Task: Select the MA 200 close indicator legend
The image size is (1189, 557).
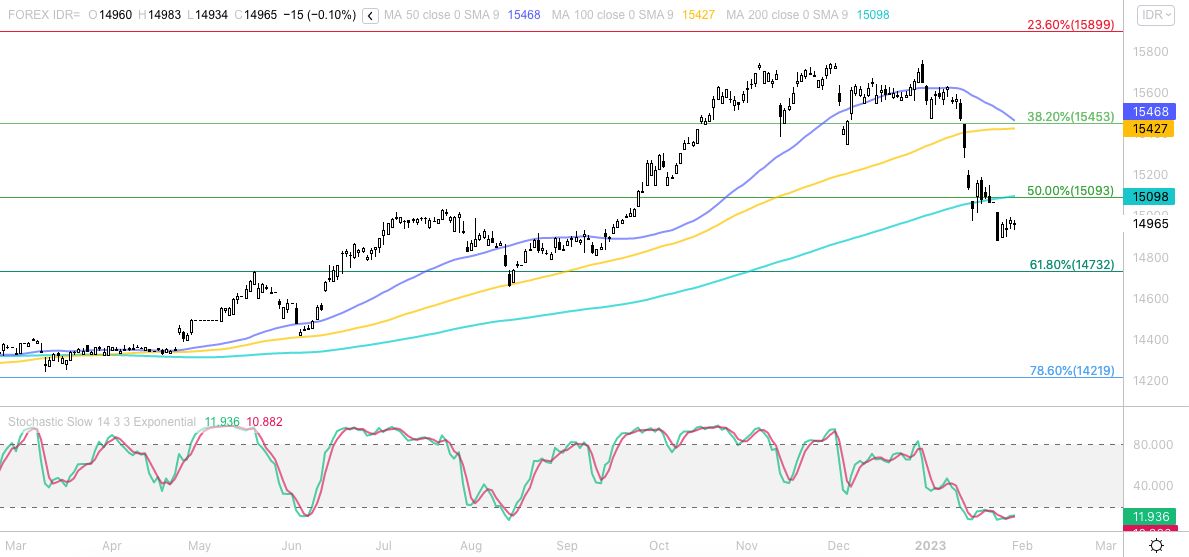Action: point(786,15)
